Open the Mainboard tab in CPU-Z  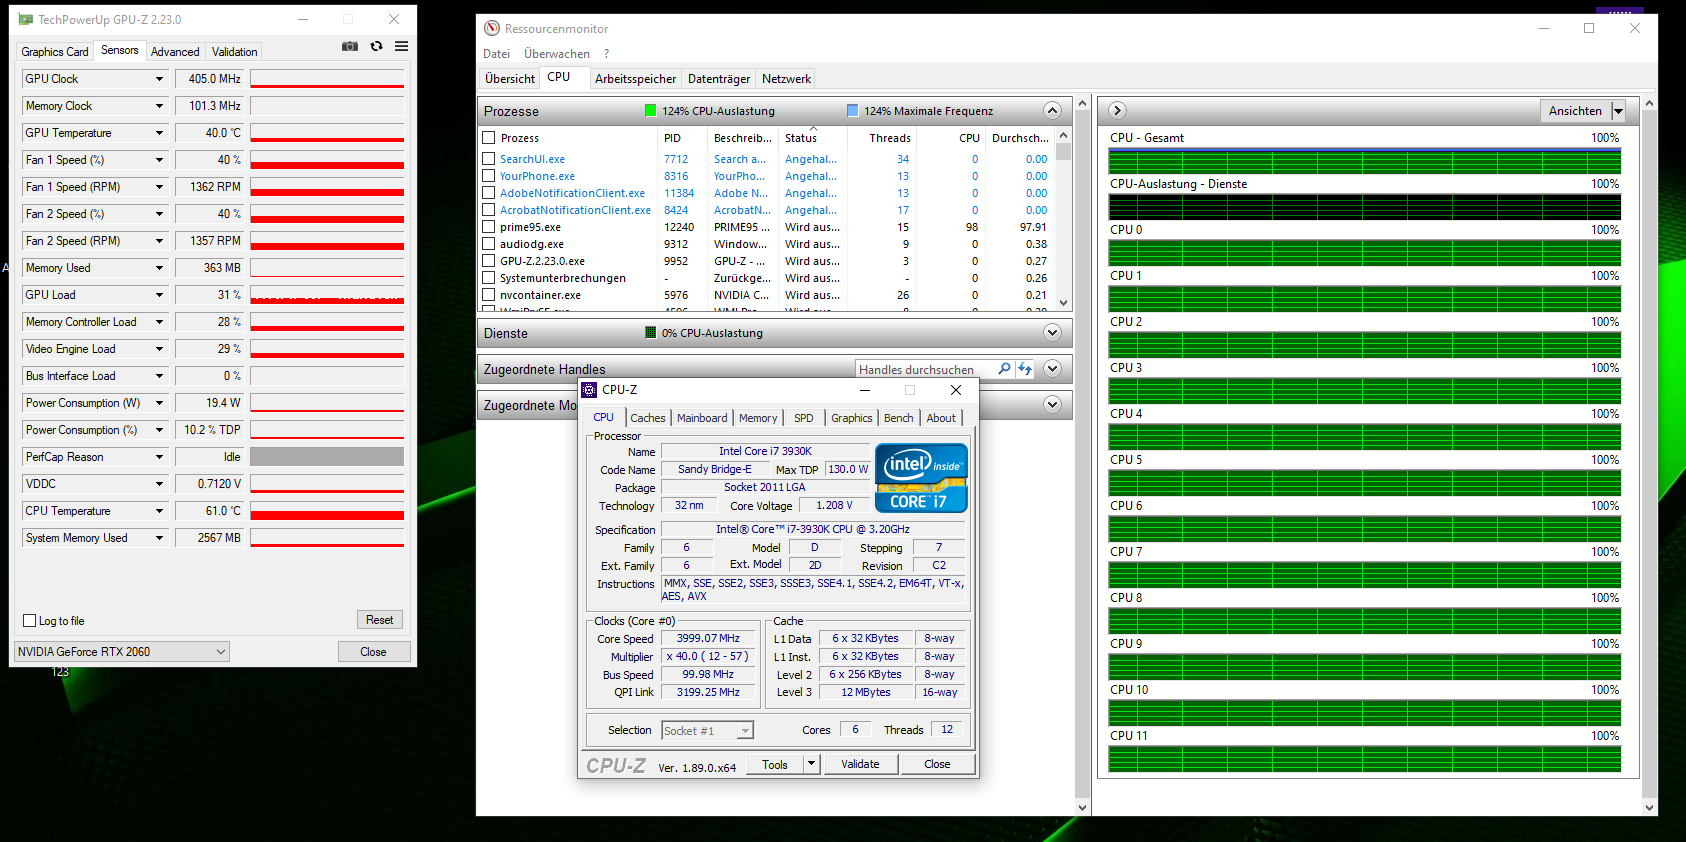pyautogui.click(x=702, y=418)
